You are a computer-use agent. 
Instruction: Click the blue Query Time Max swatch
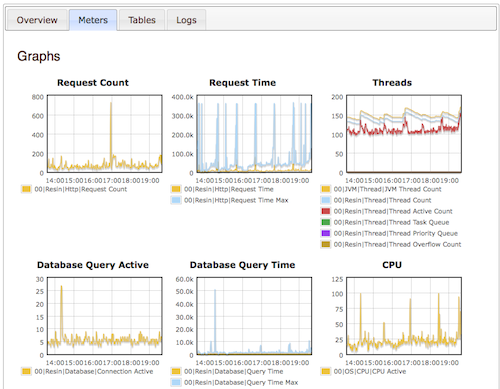[x=176, y=382]
